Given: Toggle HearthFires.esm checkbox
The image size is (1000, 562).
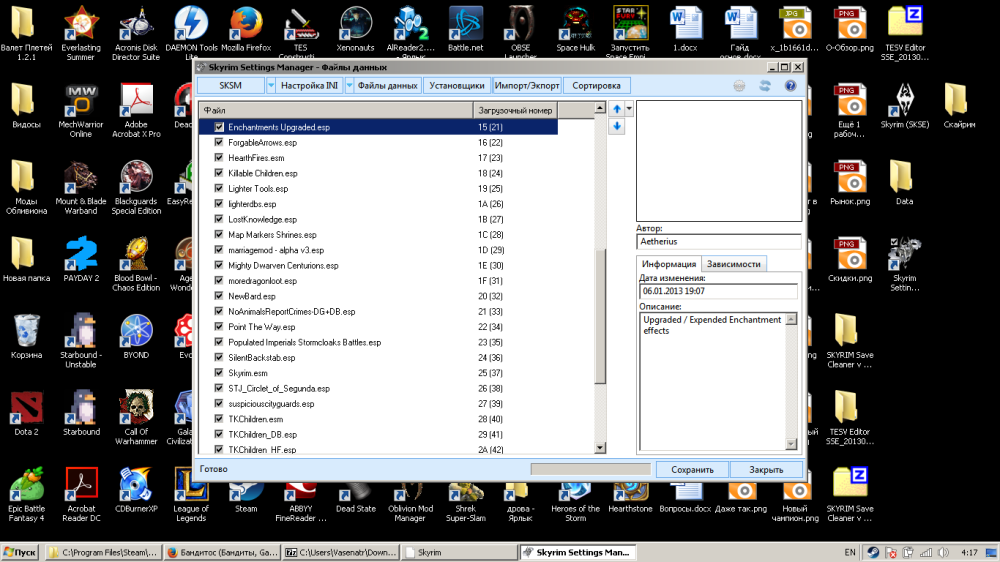Looking at the screenshot, I should coord(219,158).
